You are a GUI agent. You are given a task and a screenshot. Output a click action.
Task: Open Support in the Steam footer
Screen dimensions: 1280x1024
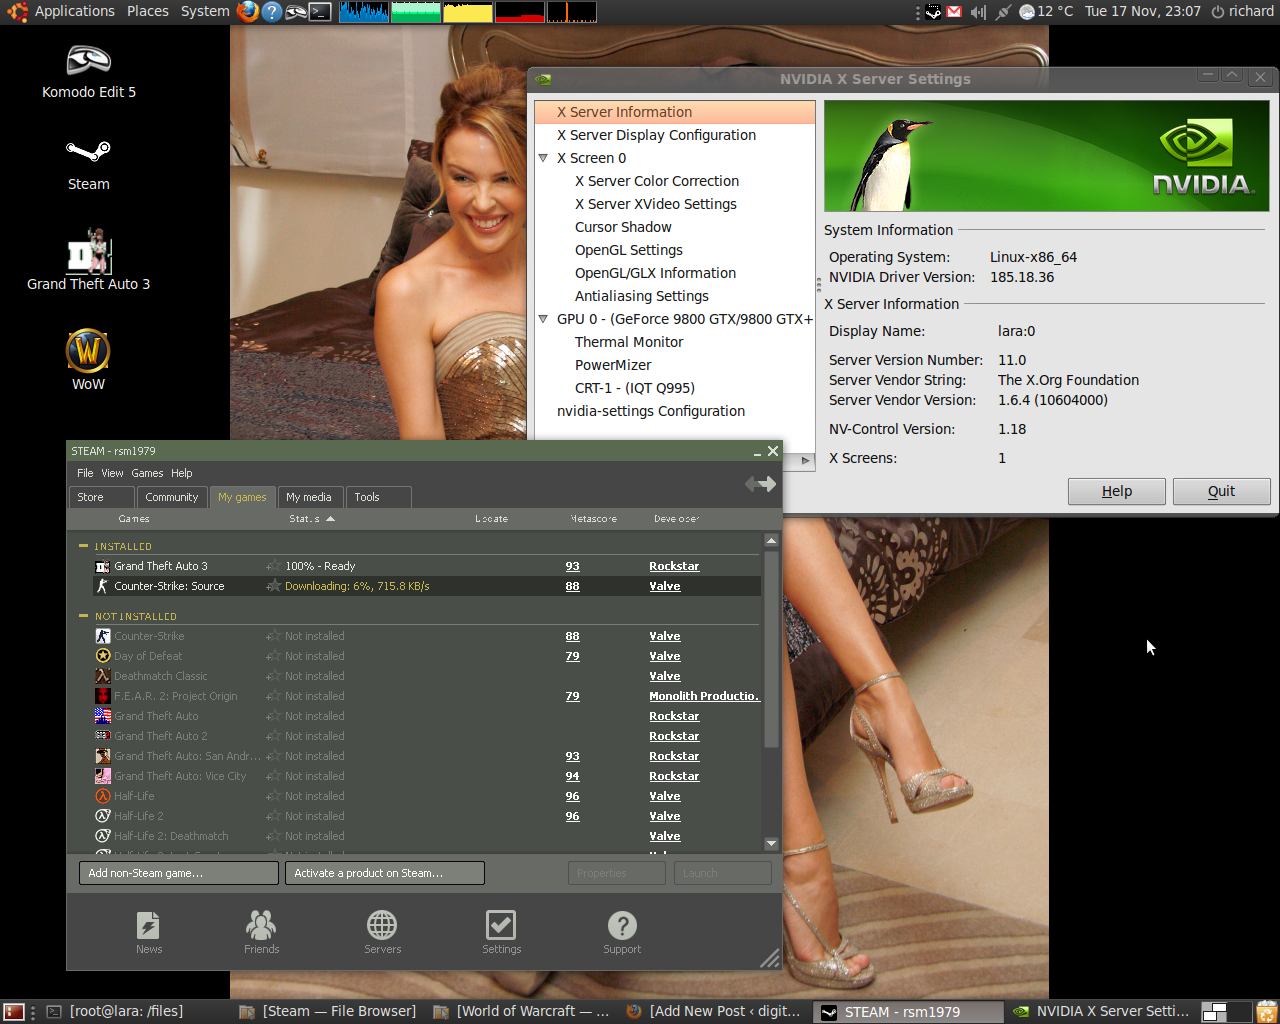tap(622, 932)
